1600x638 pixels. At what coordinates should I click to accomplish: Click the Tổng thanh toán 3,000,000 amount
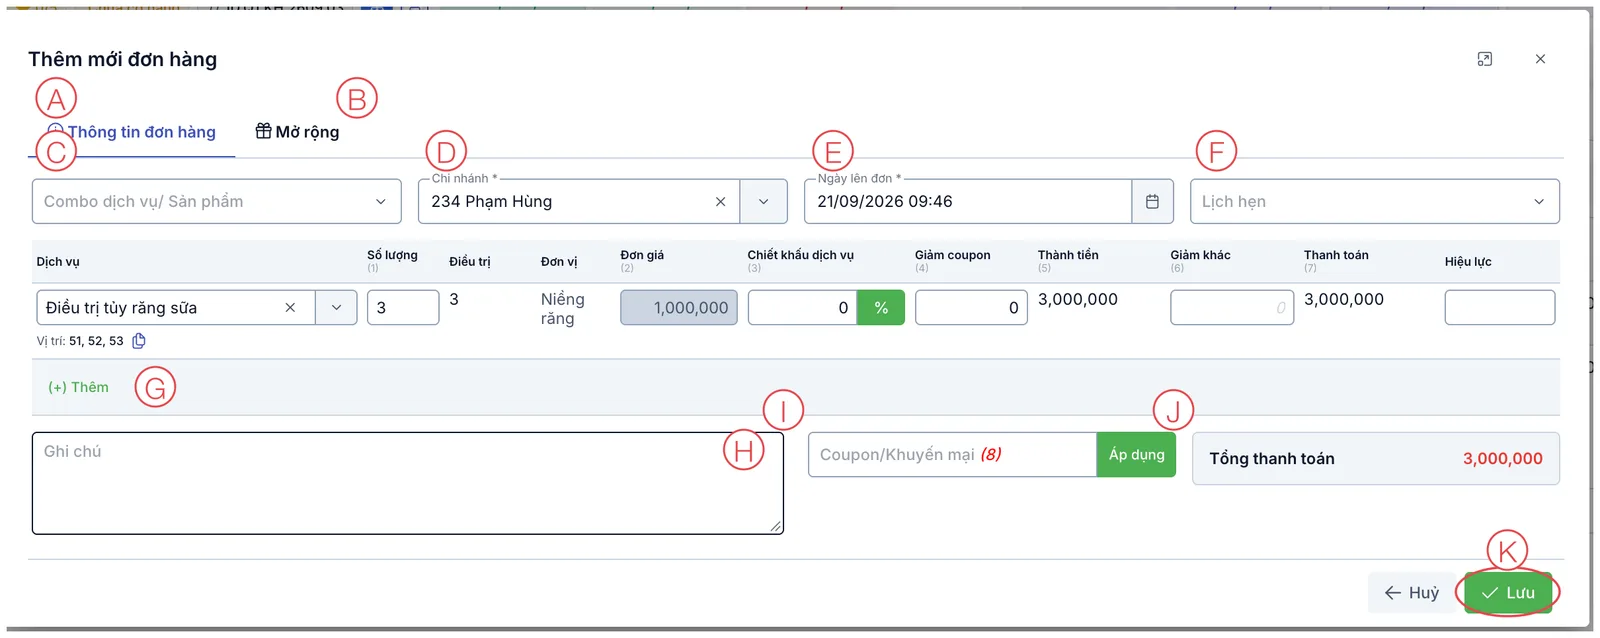[1503, 458]
